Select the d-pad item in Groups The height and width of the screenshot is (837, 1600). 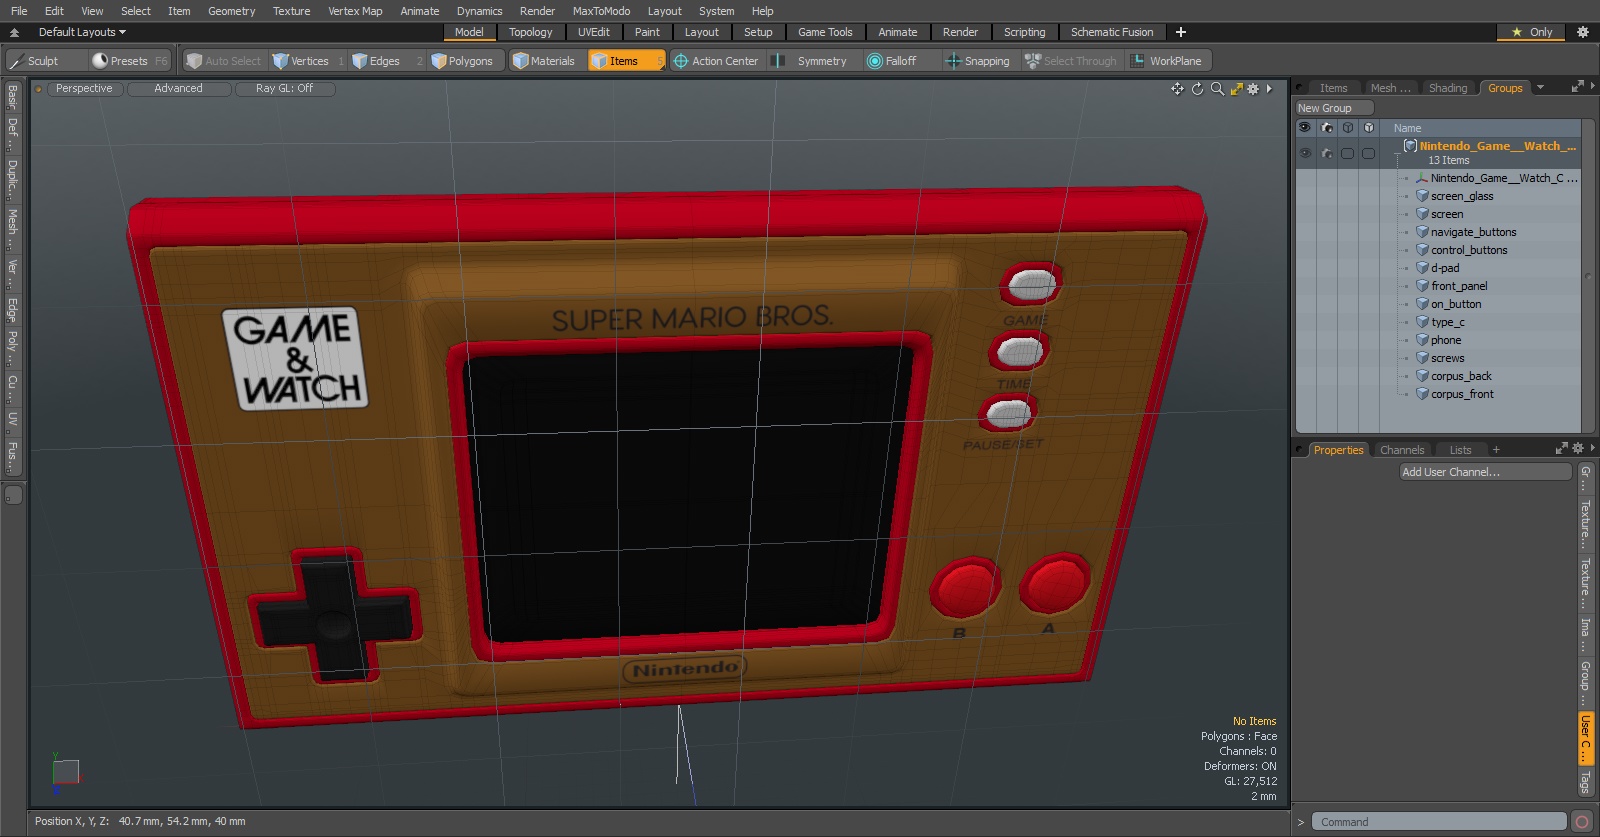point(1445,268)
